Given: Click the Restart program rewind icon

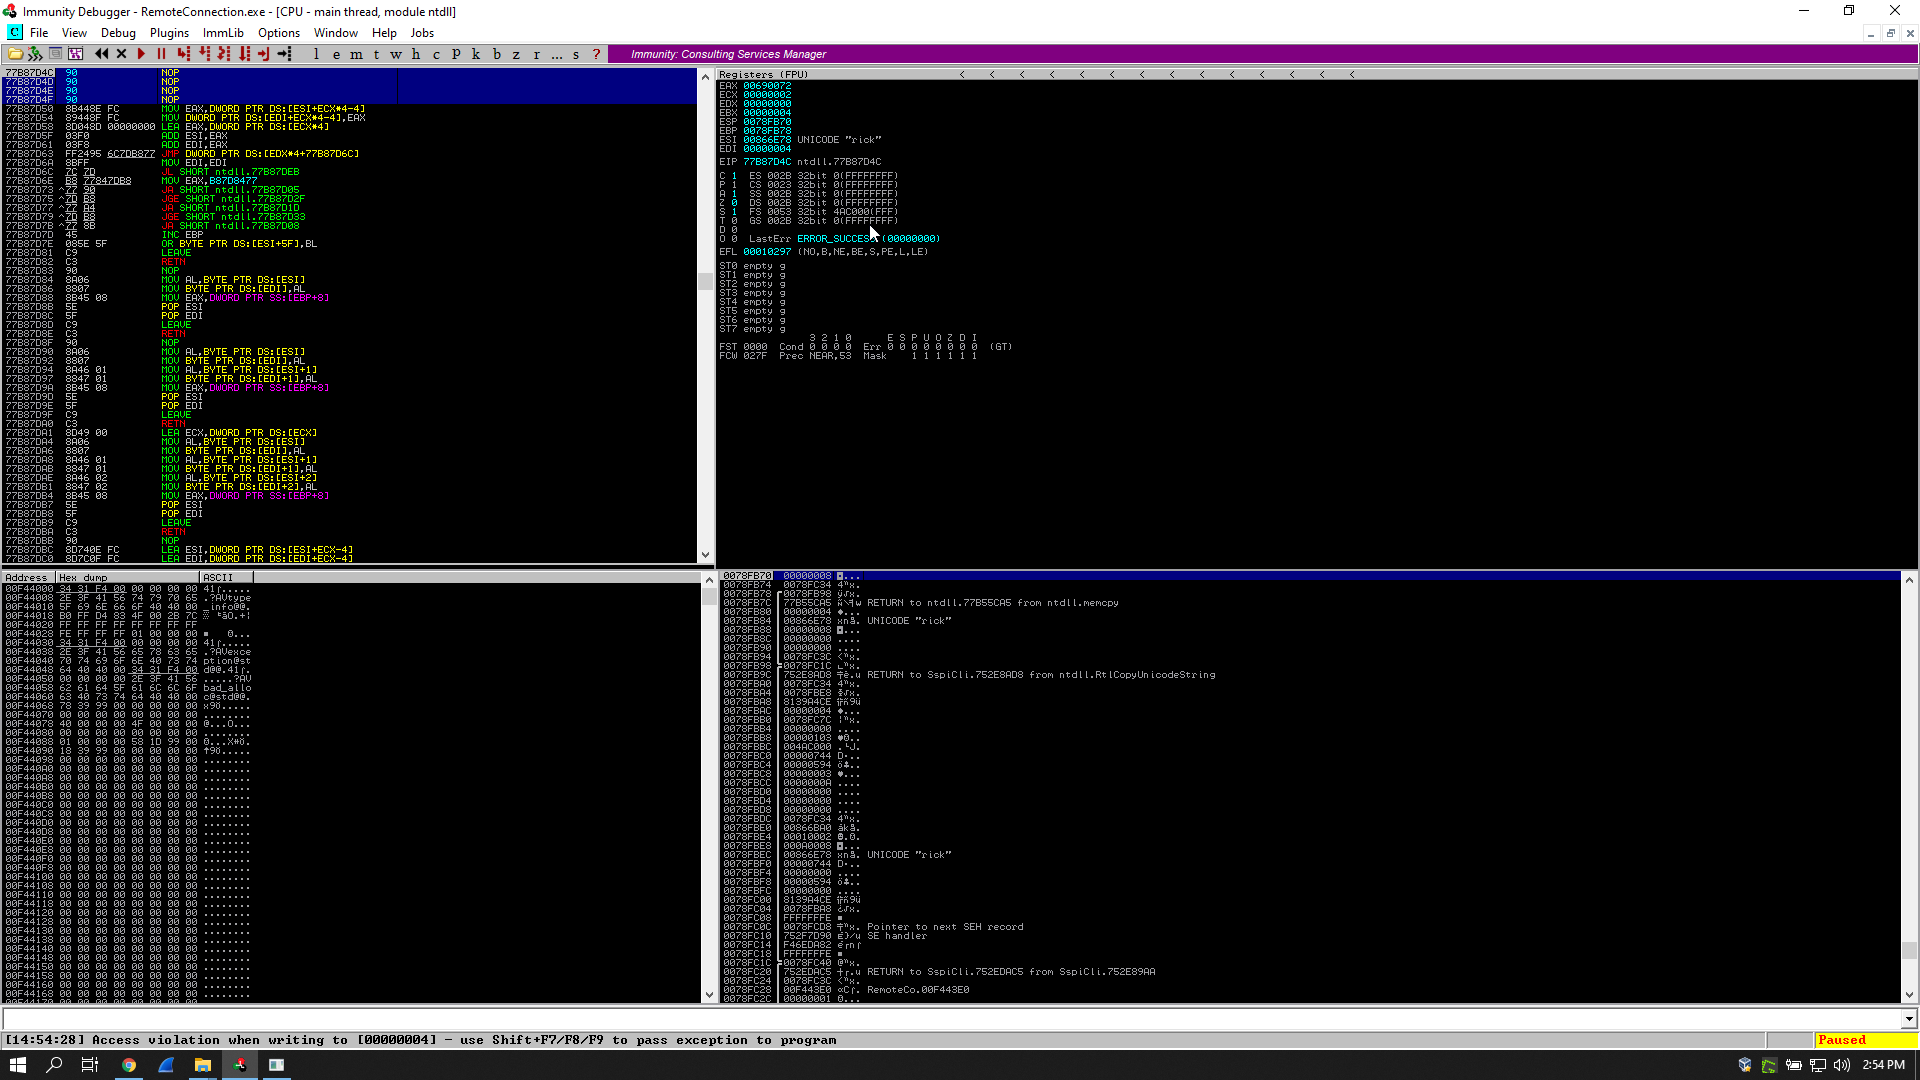Looking at the screenshot, I should (101, 54).
